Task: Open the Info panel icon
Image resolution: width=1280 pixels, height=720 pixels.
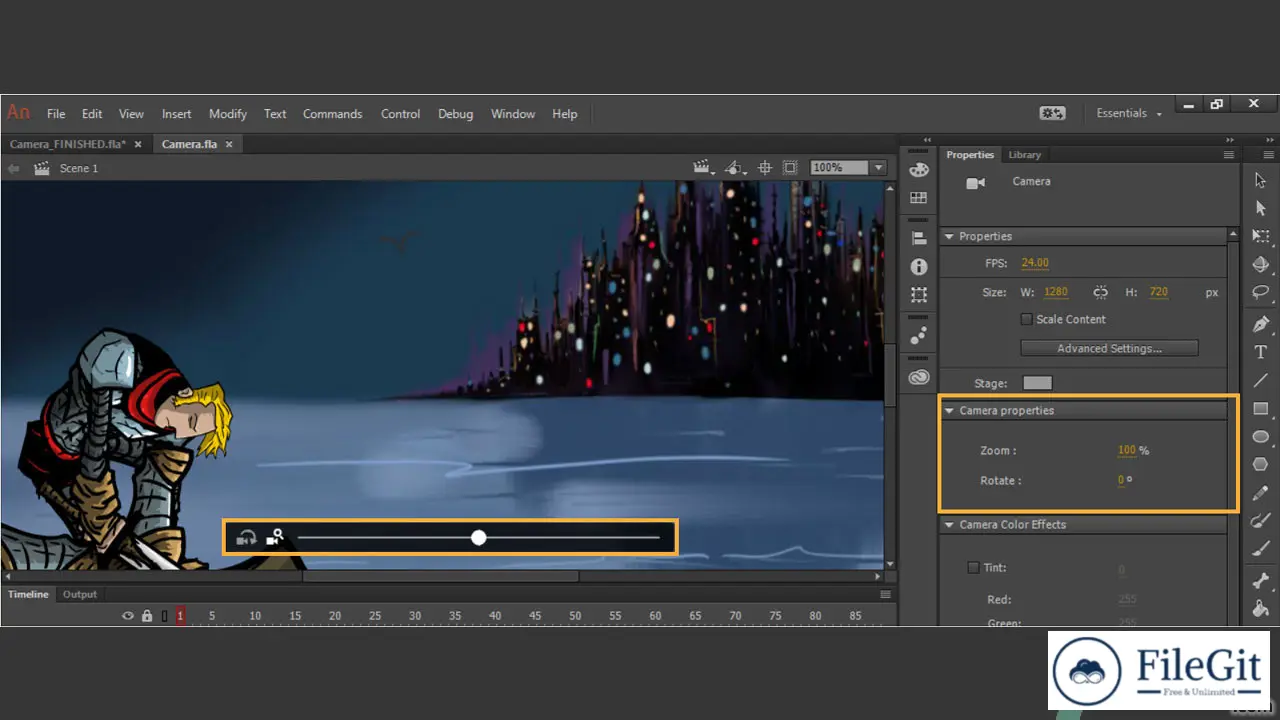Action: pyautogui.click(x=919, y=267)
